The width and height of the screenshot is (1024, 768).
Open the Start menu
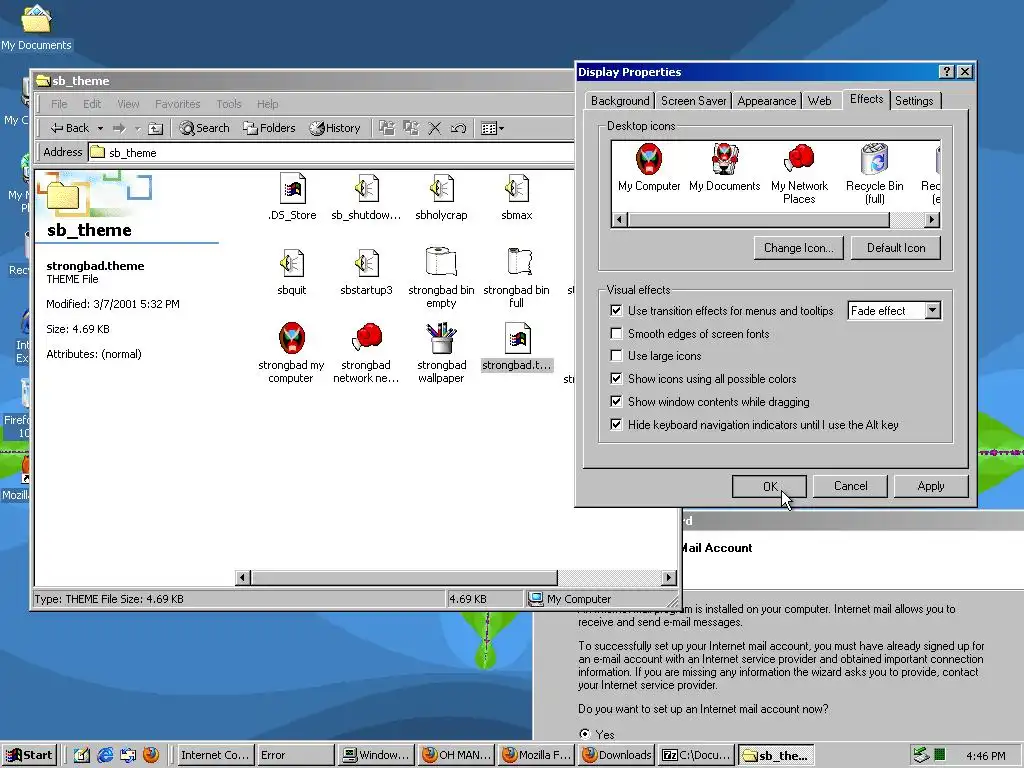[x=30, y=755]
